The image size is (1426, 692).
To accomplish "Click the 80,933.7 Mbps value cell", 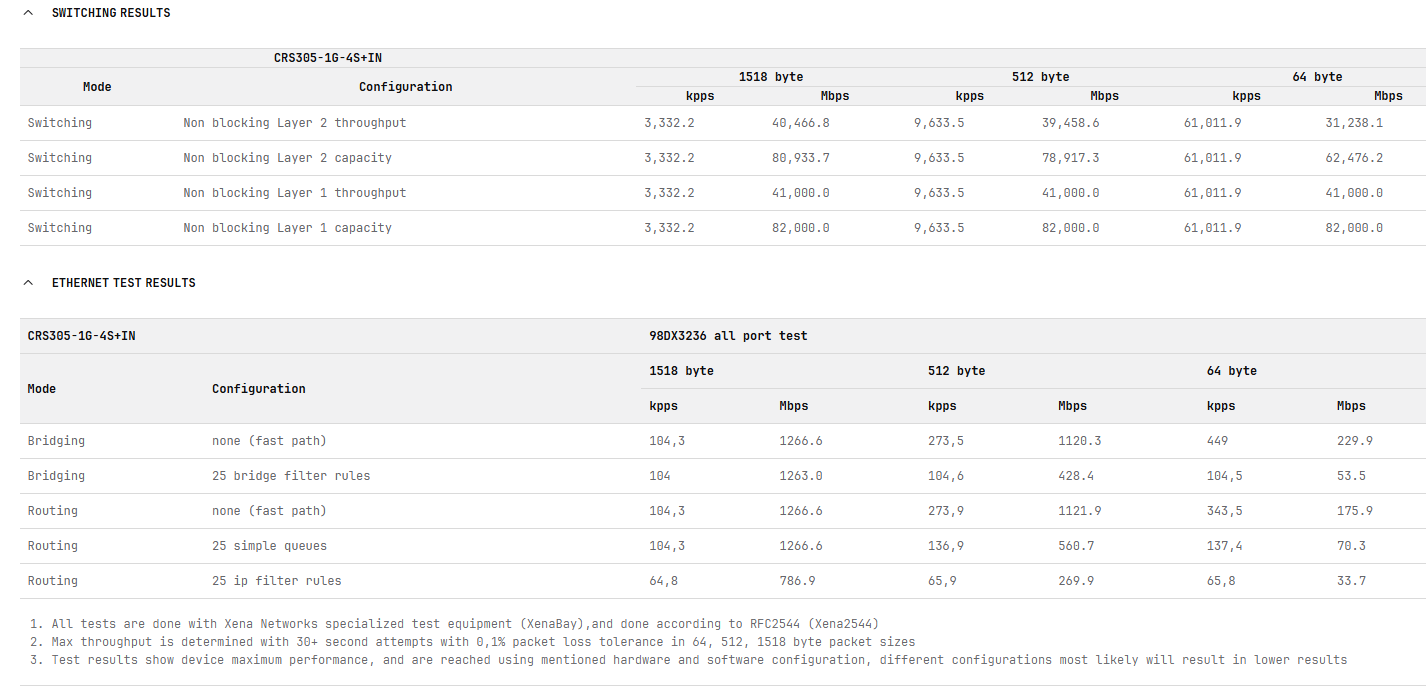I will click(800, 158).
